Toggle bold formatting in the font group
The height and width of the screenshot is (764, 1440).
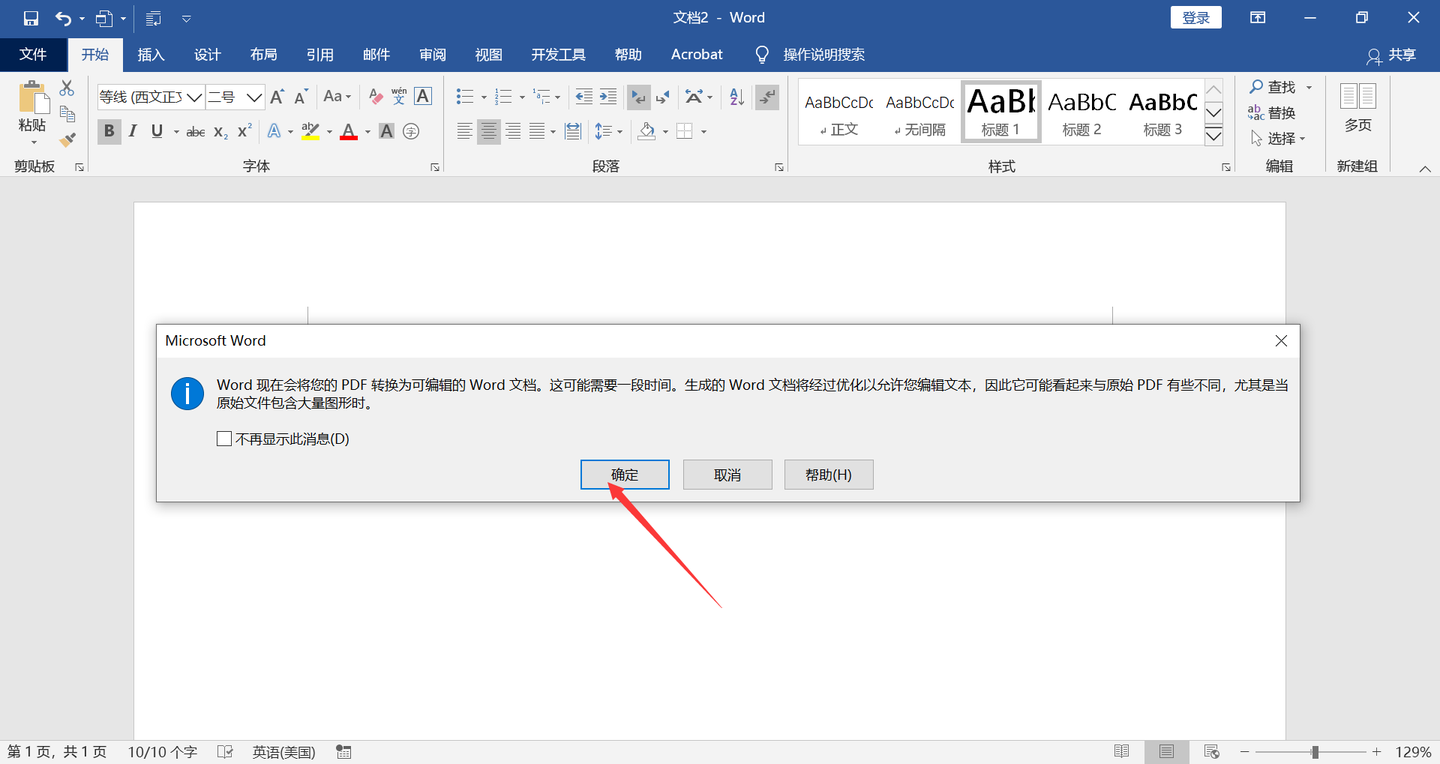pyautogui.click(x=108, y=131)
